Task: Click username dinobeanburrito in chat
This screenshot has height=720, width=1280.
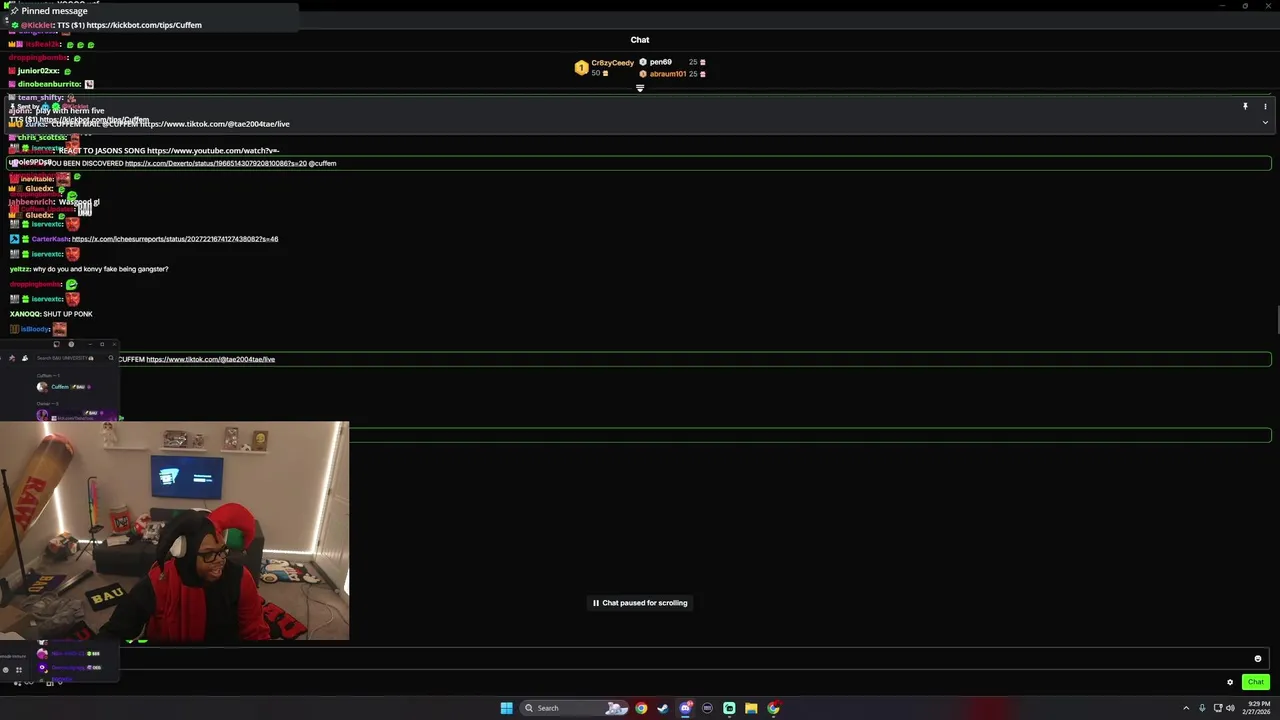Action: pos(49,84)
